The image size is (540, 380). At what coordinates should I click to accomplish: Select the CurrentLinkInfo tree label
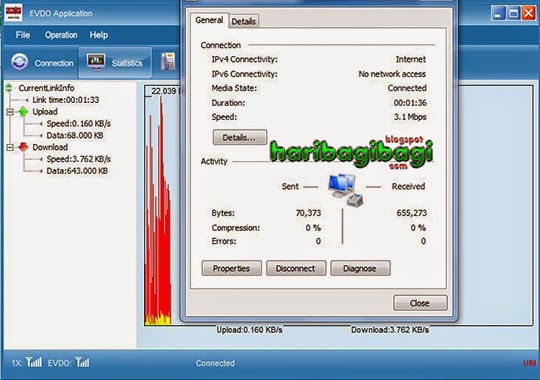click(46, 88)
